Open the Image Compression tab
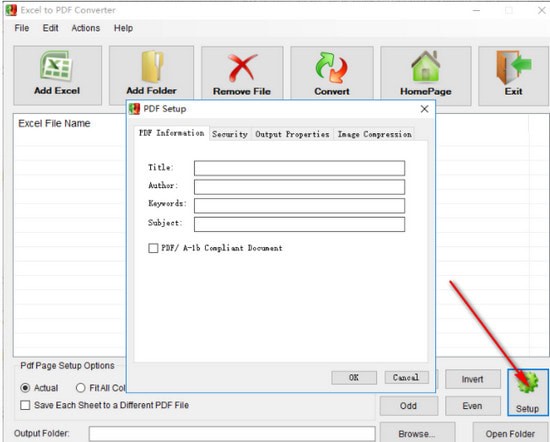The height and width of the screenshot is (442, 550). [374, 134]
